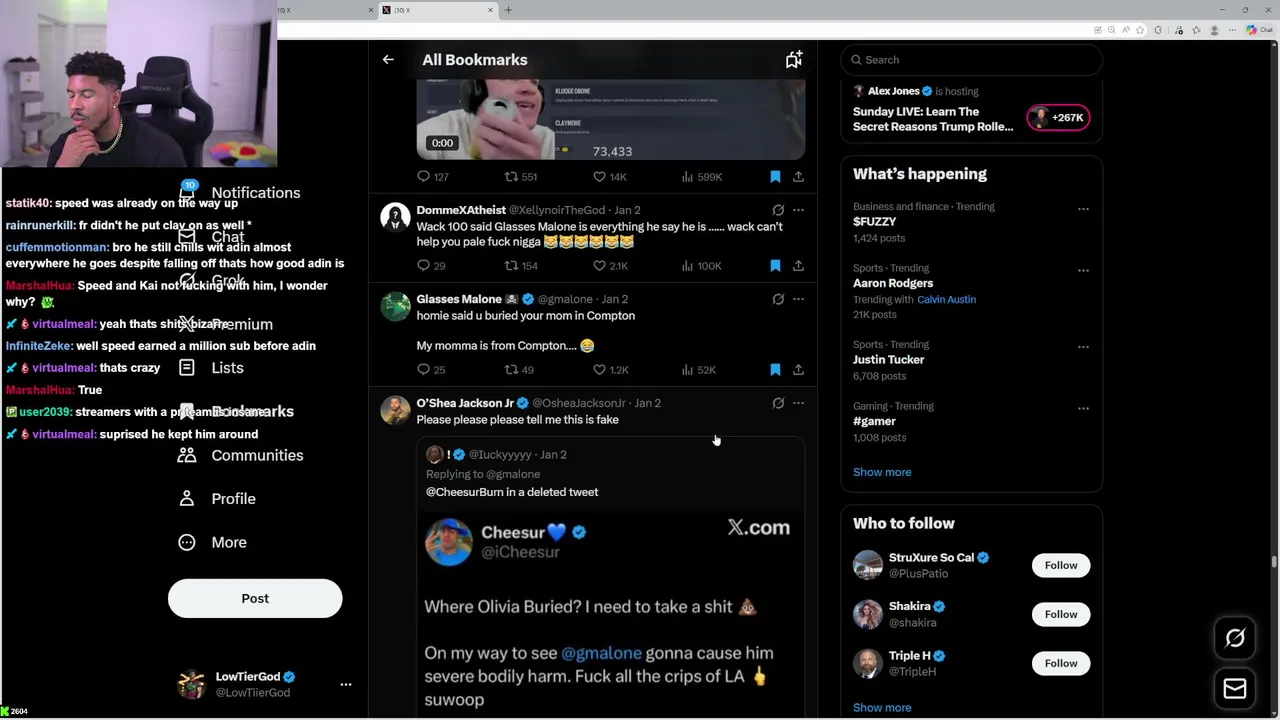This screenshot has width=1280, height=720.
Task: Open O'Shea Jackson Jr profile avatar
Action: point(395,411)
